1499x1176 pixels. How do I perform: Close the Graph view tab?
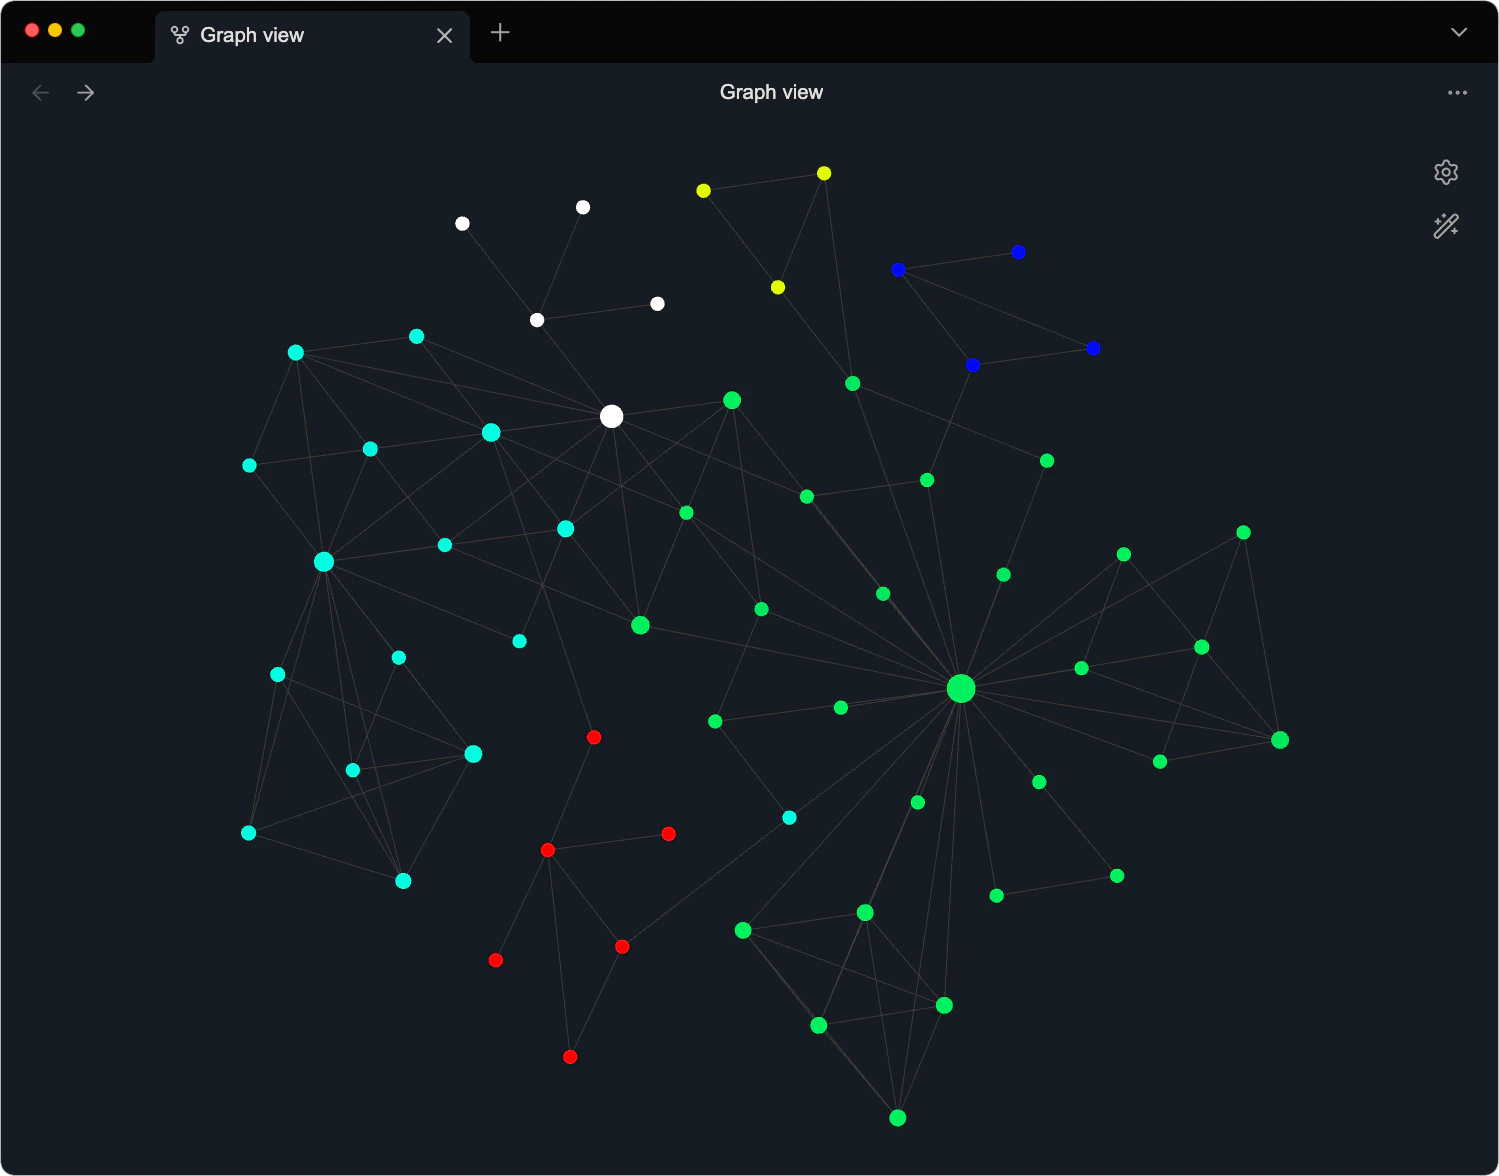pyautogui.click(x=444, y=35)
